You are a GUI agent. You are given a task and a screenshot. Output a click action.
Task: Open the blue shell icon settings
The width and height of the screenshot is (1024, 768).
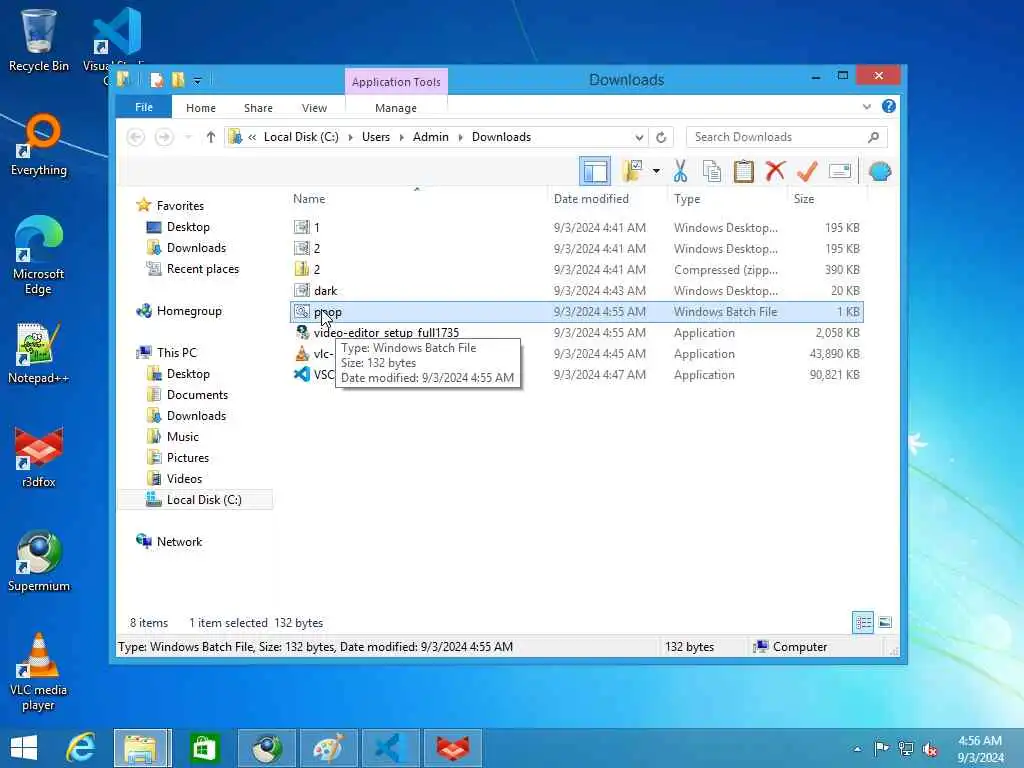[x=880, y=172]
